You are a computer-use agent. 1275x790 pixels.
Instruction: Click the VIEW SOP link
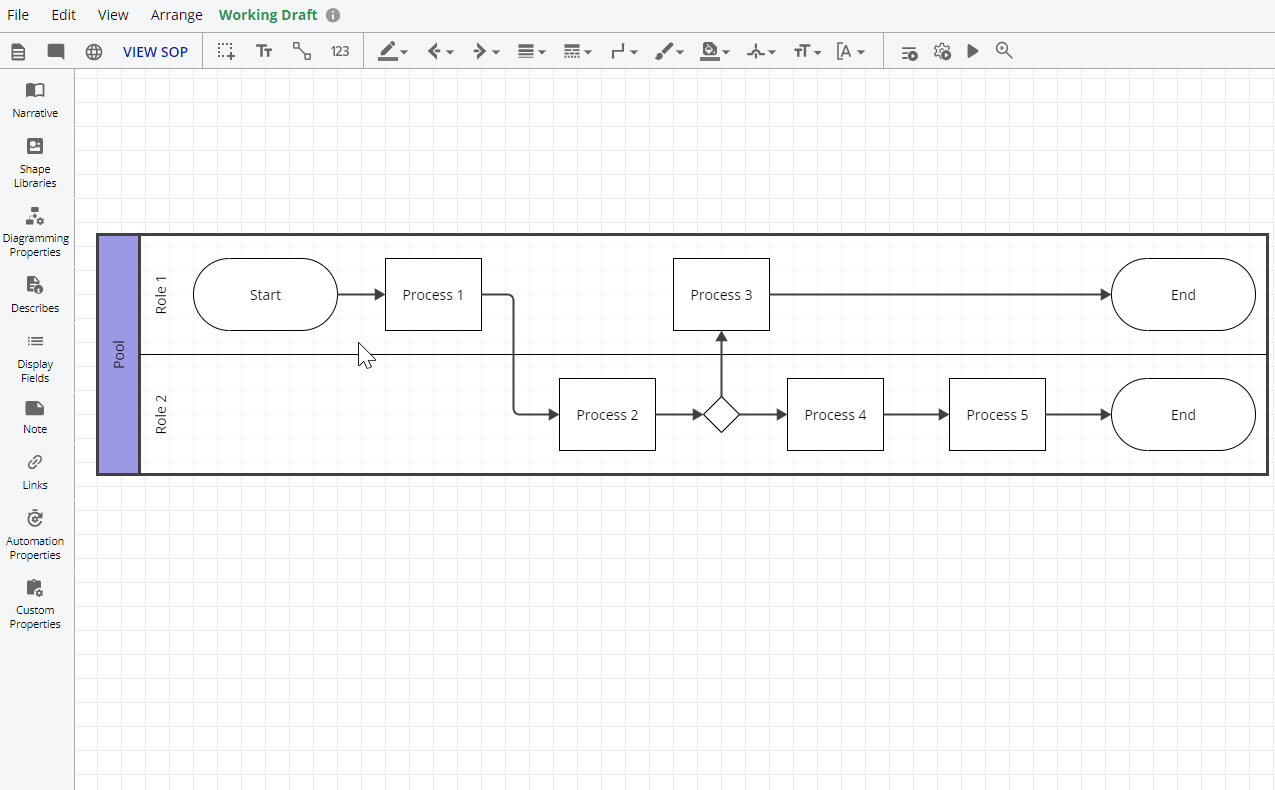coord(155,52)
